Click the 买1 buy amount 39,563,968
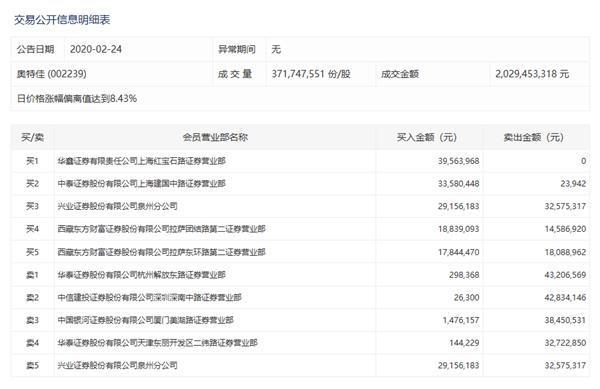 tap(458, 161)
